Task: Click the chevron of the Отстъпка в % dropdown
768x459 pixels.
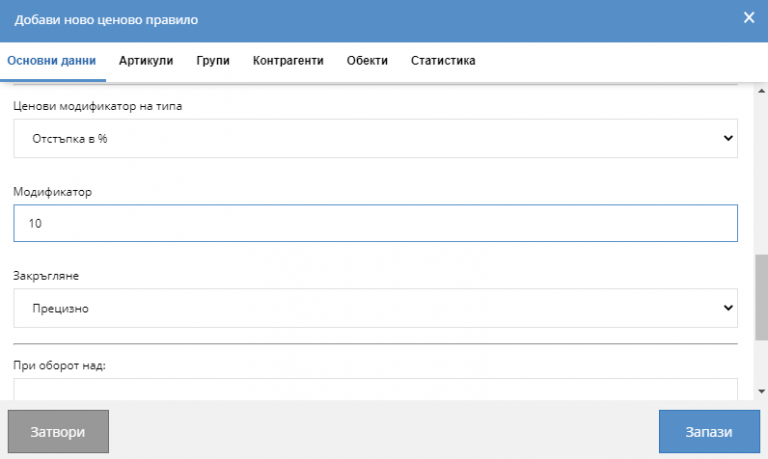Action: [727, 139]
